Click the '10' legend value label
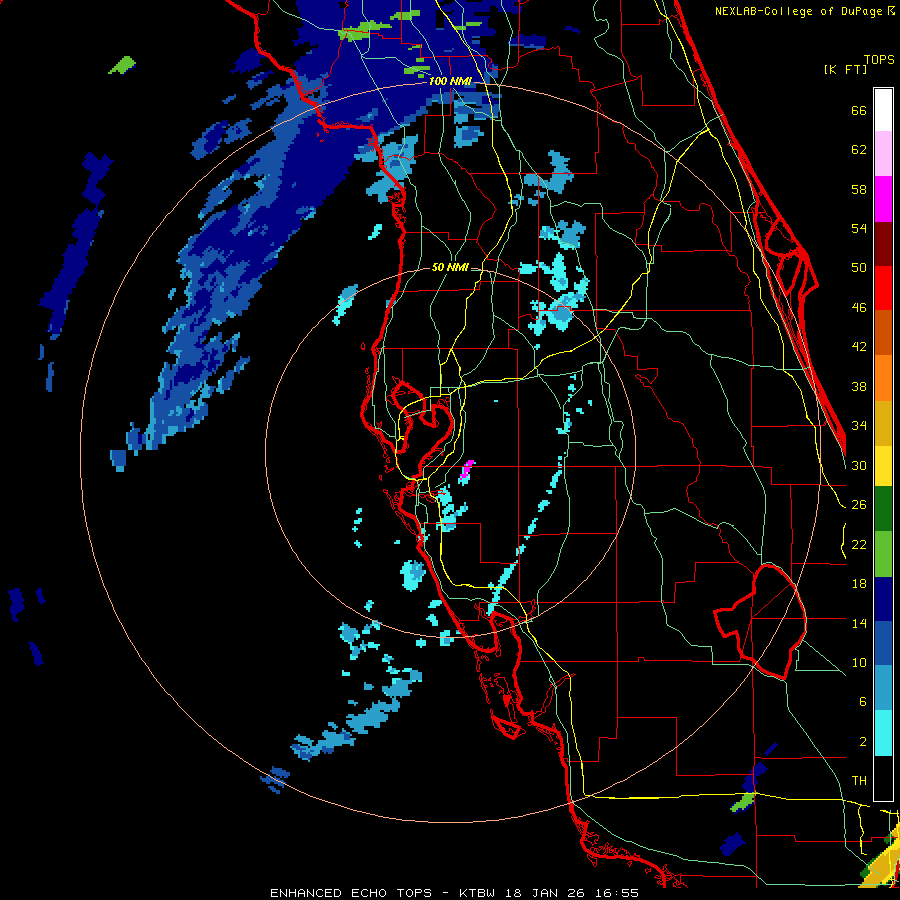This screenshot has width=900, height=900. 859,662
